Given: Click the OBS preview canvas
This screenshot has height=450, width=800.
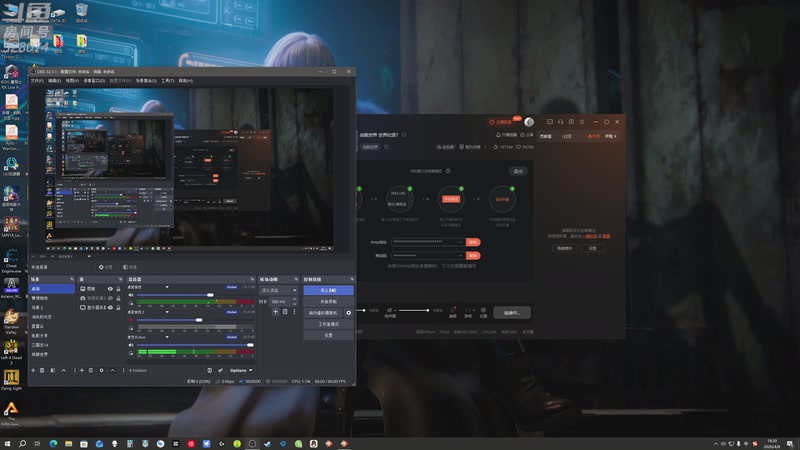Looking at the screenshot, I should pyautogui.click(x=189, y=169).
